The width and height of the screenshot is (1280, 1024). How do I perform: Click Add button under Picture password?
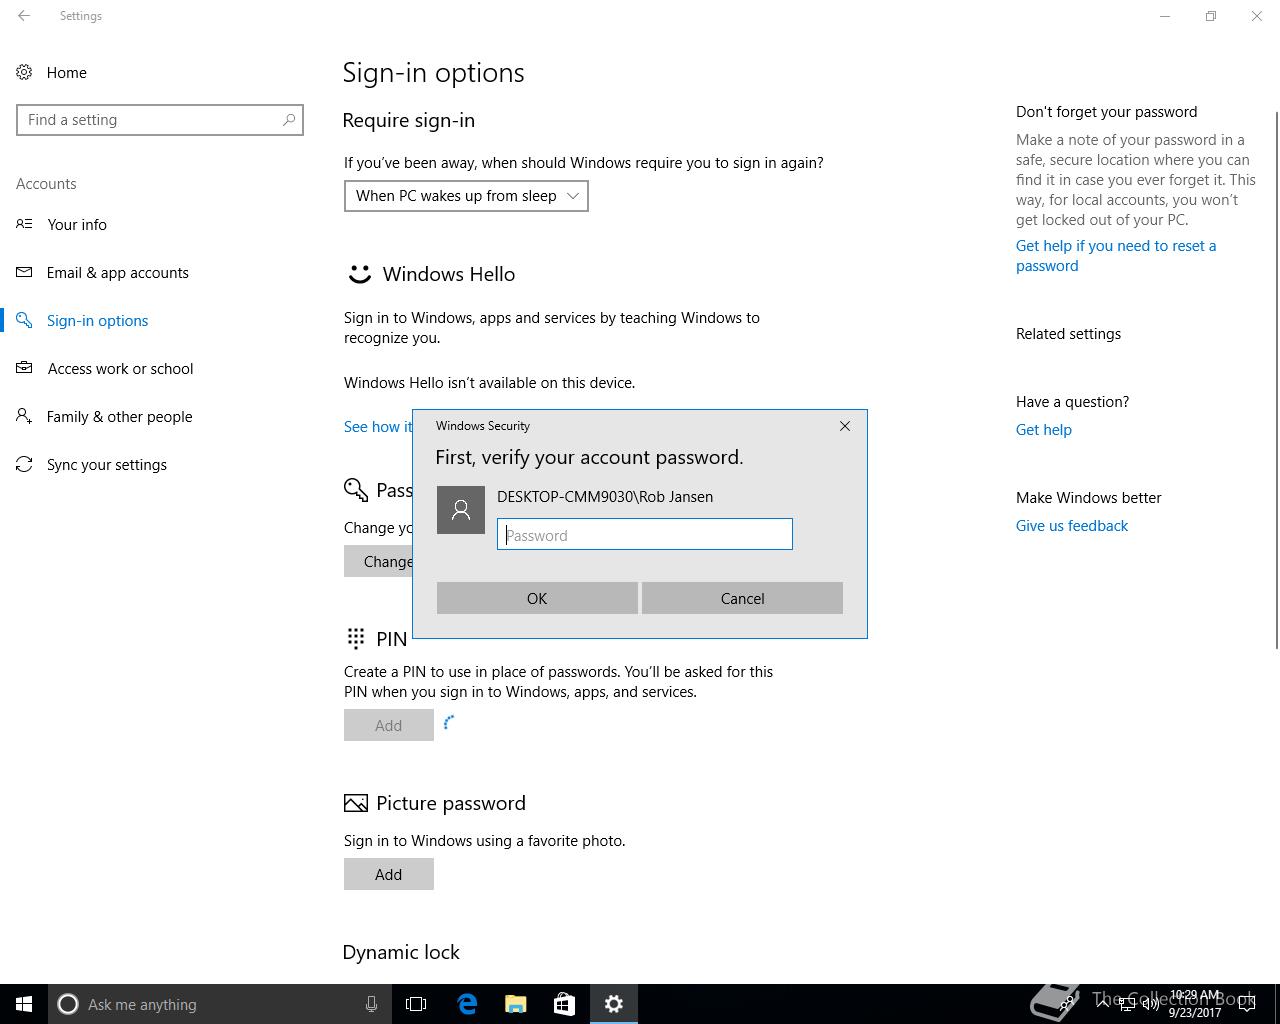(389, 874)
